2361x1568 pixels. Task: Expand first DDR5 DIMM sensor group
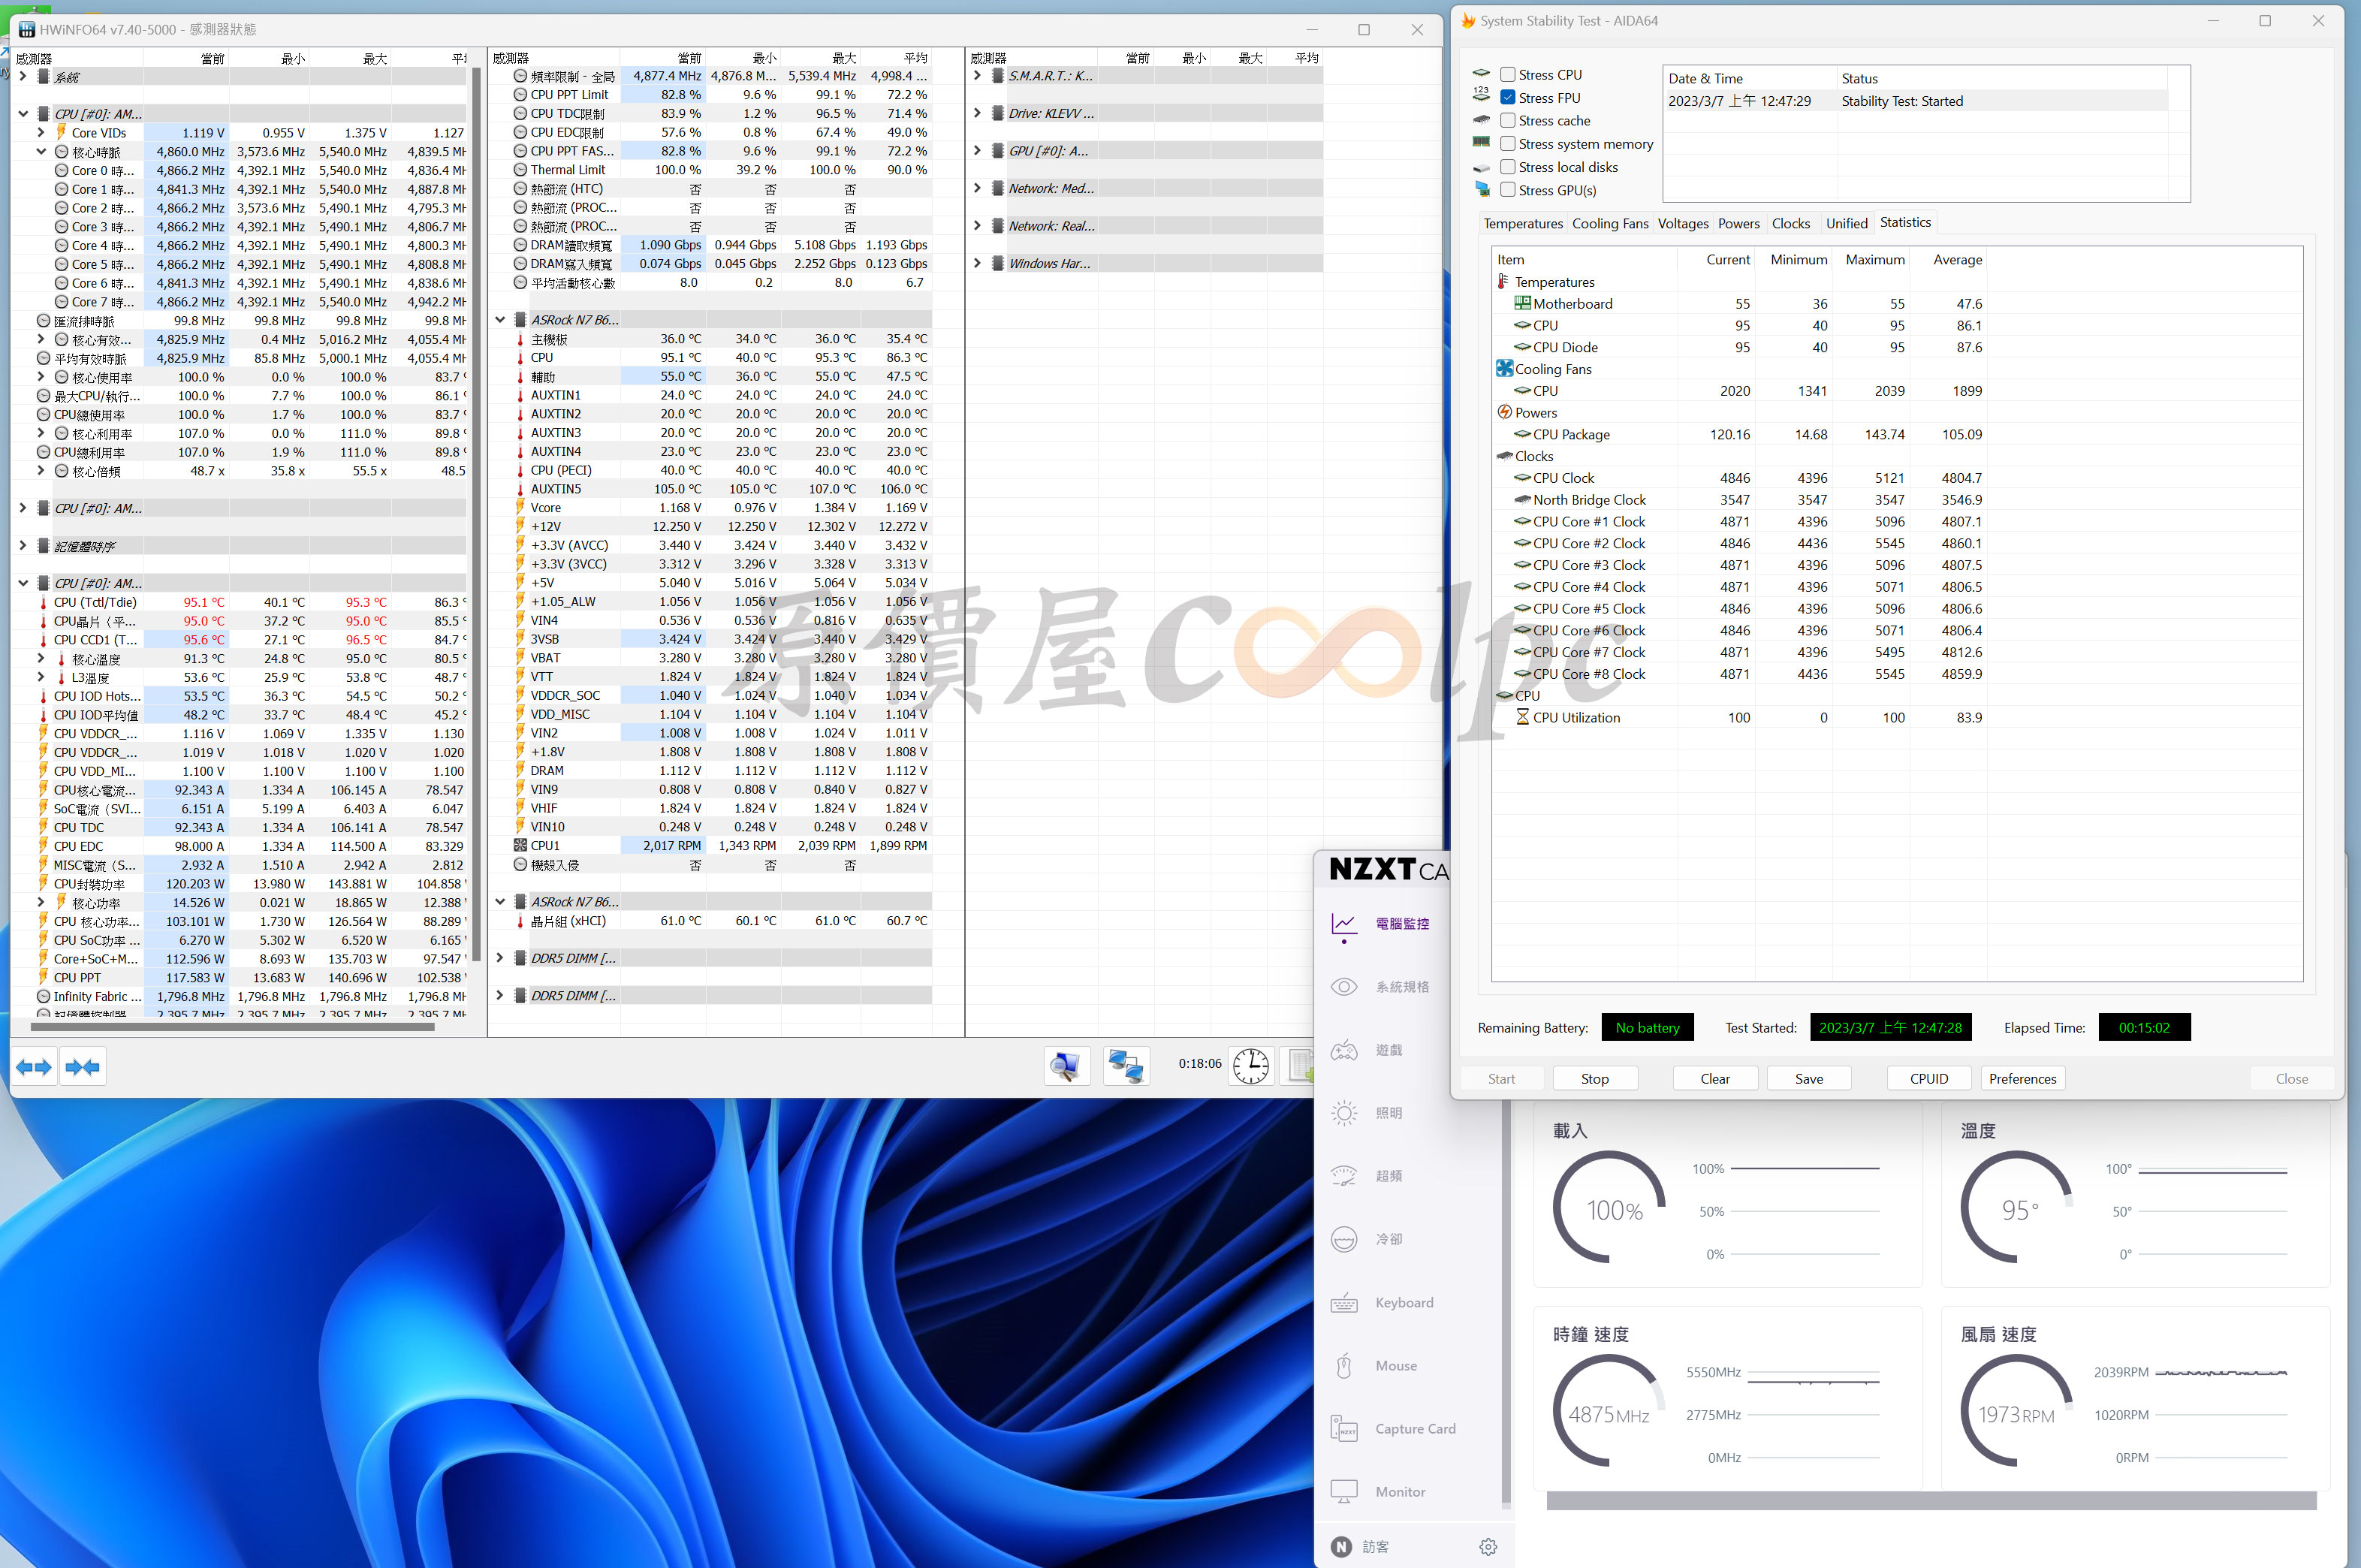coord(500,958)
